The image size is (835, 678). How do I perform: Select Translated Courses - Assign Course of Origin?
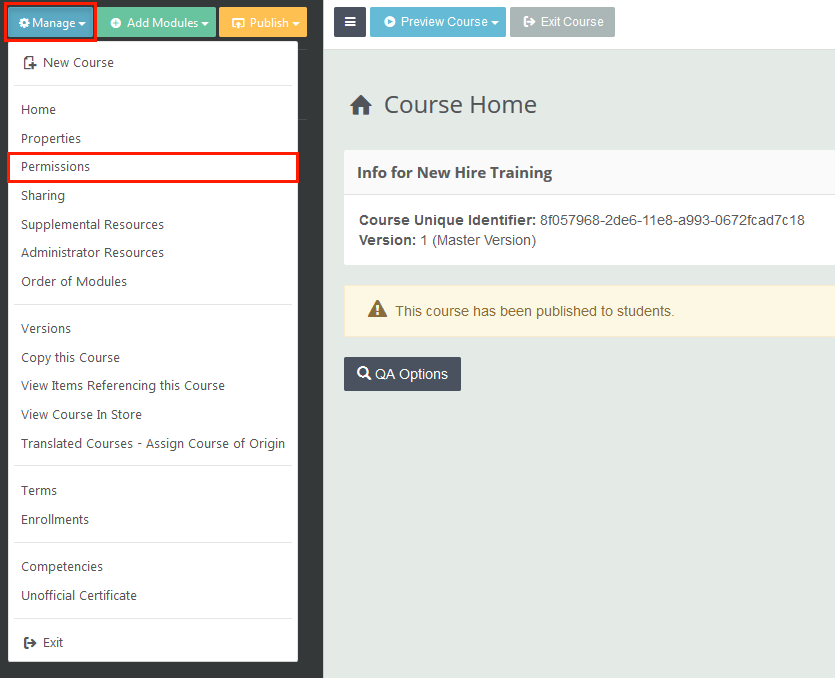pyautogui.click(x=153, y=444)
